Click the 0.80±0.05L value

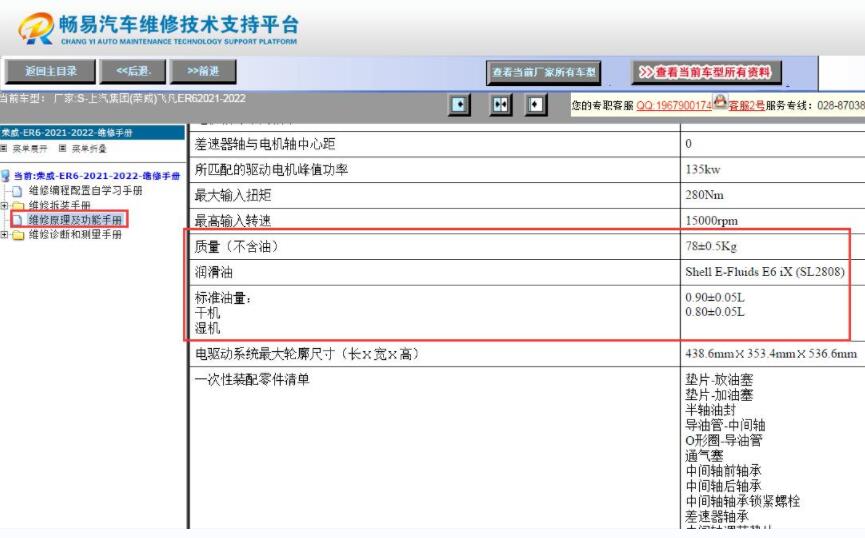coord(714,312)
